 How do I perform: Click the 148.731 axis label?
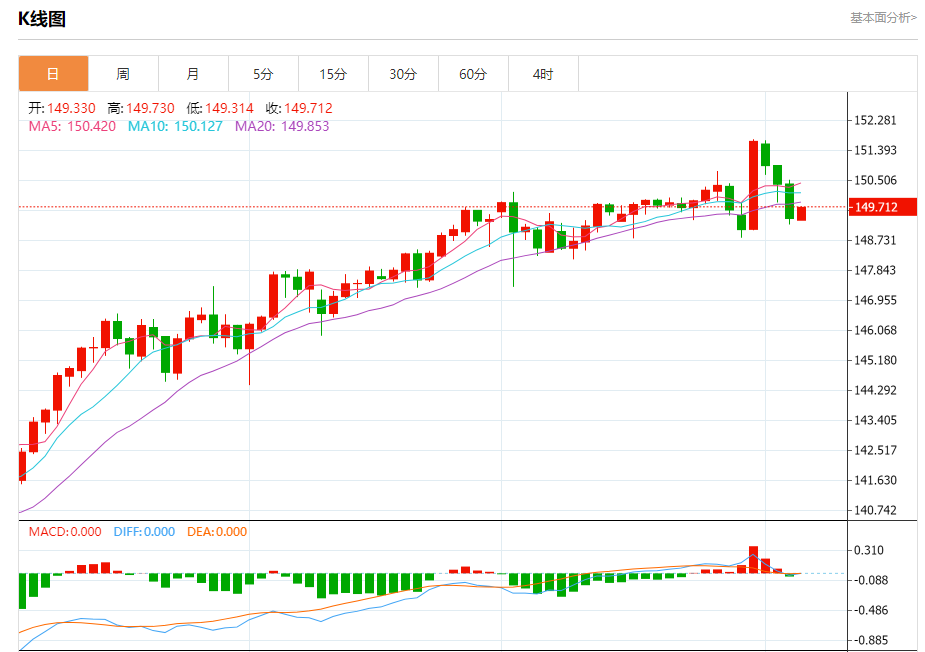click(875, 240)
